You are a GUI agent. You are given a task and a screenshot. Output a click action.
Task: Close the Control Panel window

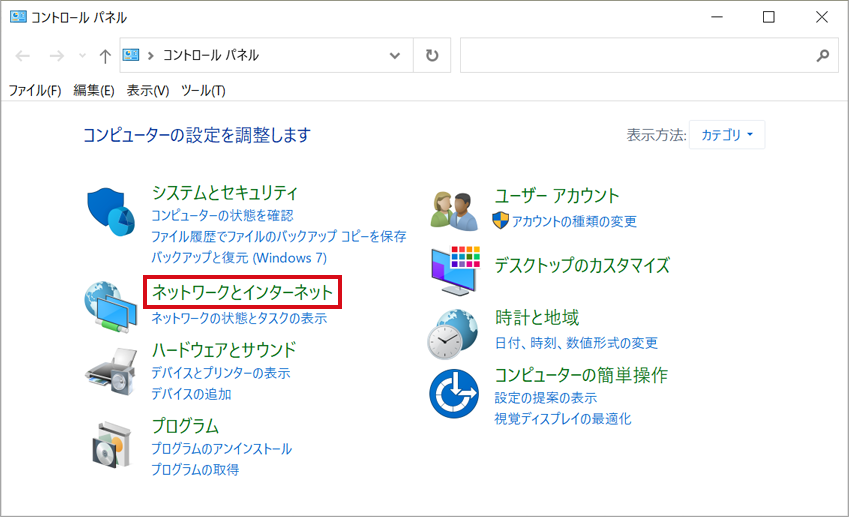point(821,17)
